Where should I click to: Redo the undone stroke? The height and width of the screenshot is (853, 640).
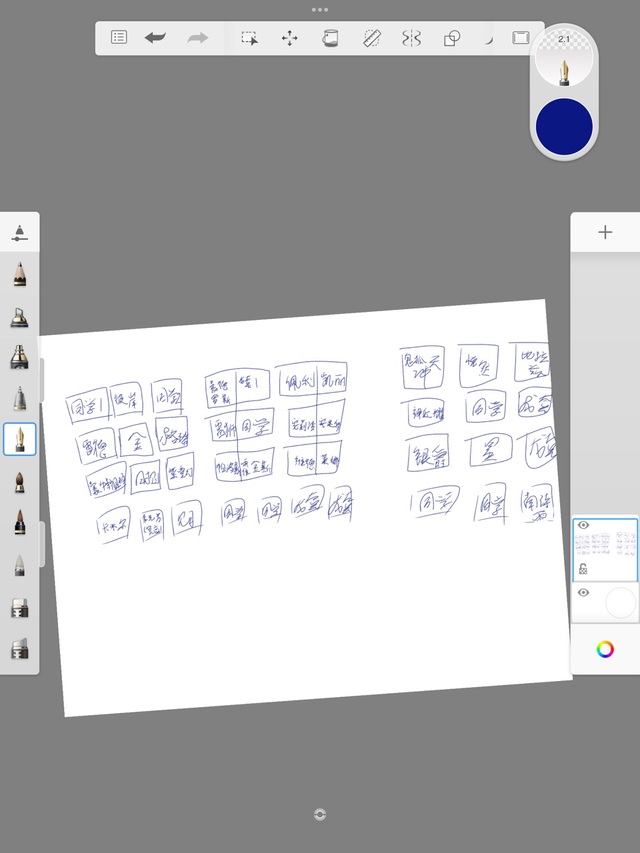(198, 38)
